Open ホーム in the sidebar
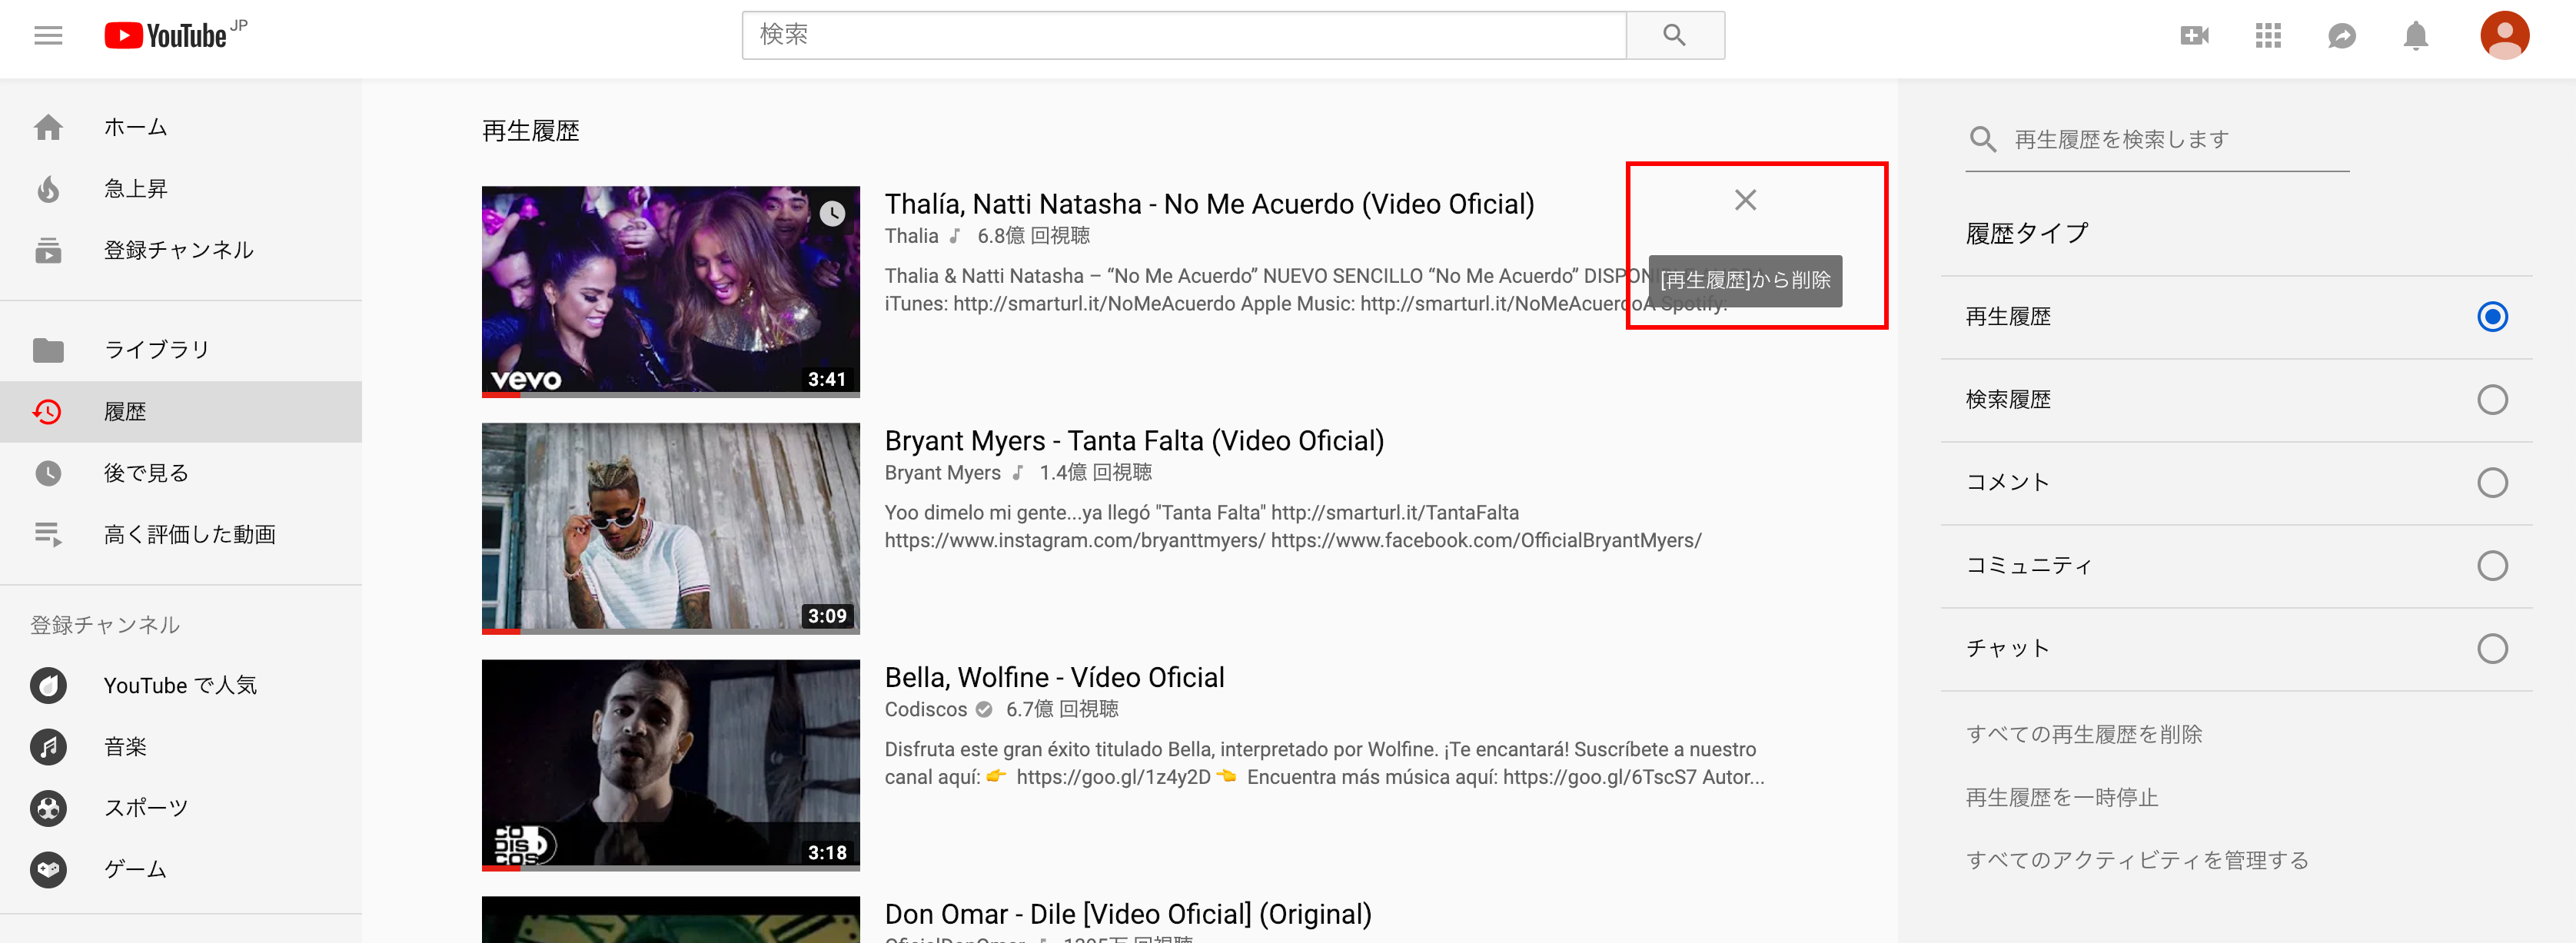The height and width of the screenshot is (943, 2576). 181,127
